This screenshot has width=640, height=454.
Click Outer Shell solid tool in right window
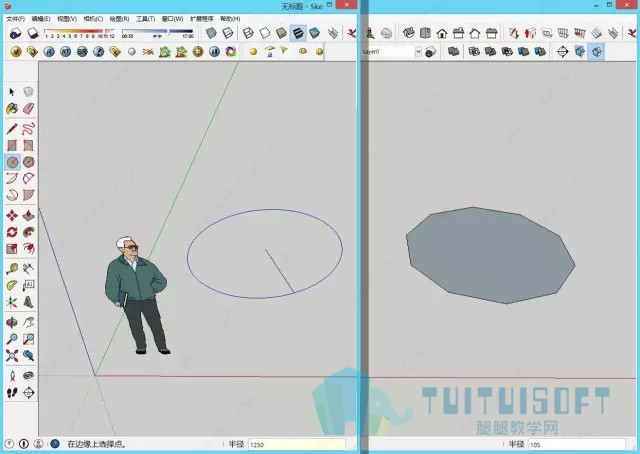[x=453, y=52]
